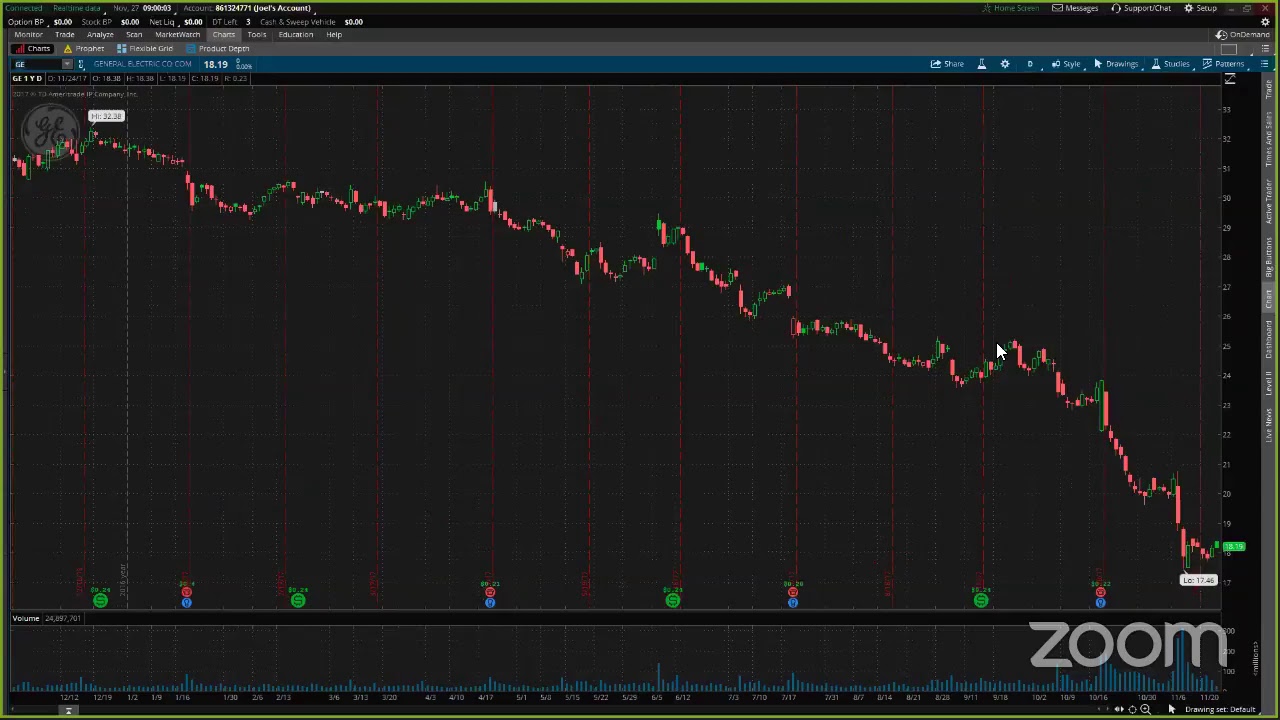Expand the symbol selector dropdown arrow
The height and width of the screenshot is (720, 1280).
(x=67, y=65)
